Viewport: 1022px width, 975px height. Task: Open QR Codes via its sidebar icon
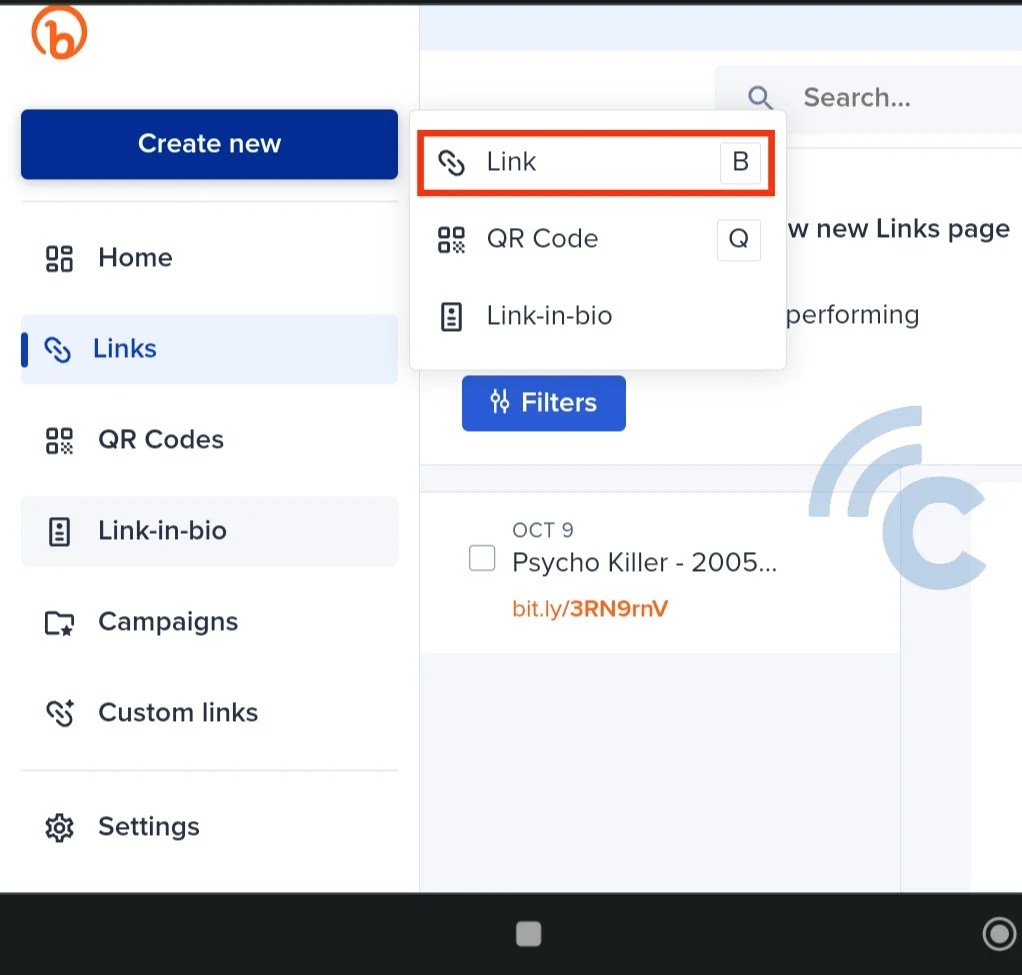coord(58,440)
